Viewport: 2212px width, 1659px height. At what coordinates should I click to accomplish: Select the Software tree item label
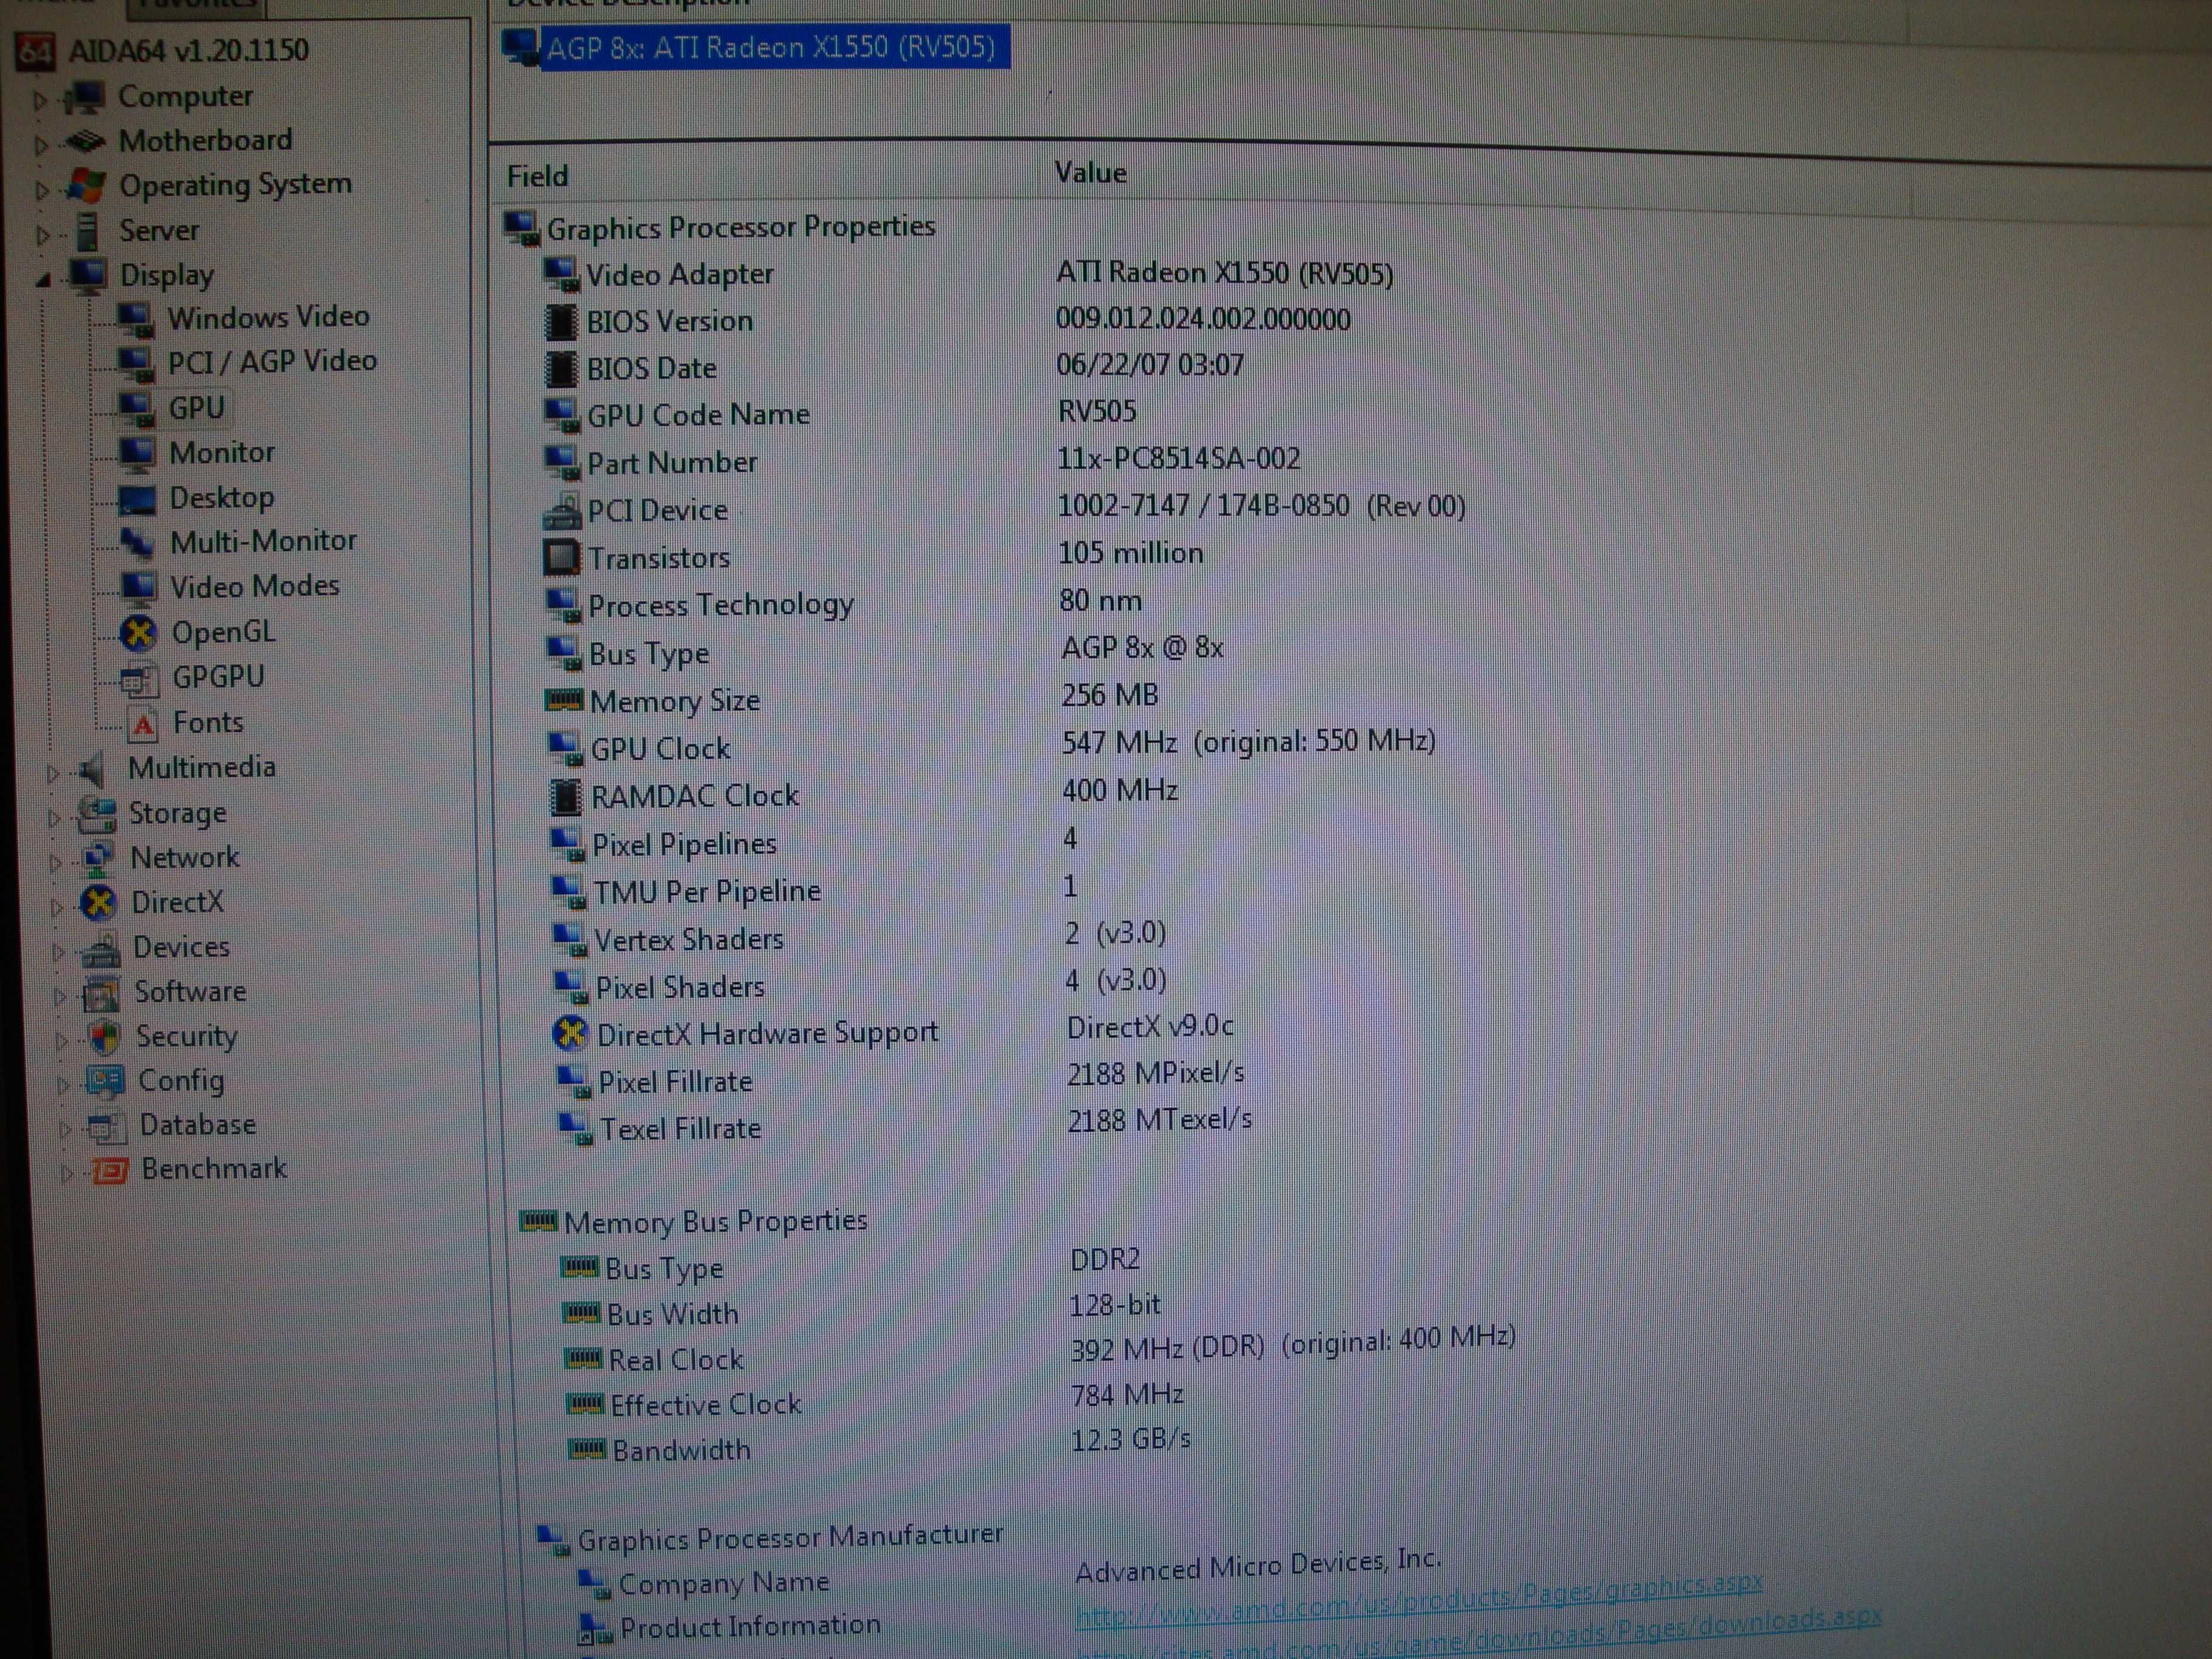[190, 992]
